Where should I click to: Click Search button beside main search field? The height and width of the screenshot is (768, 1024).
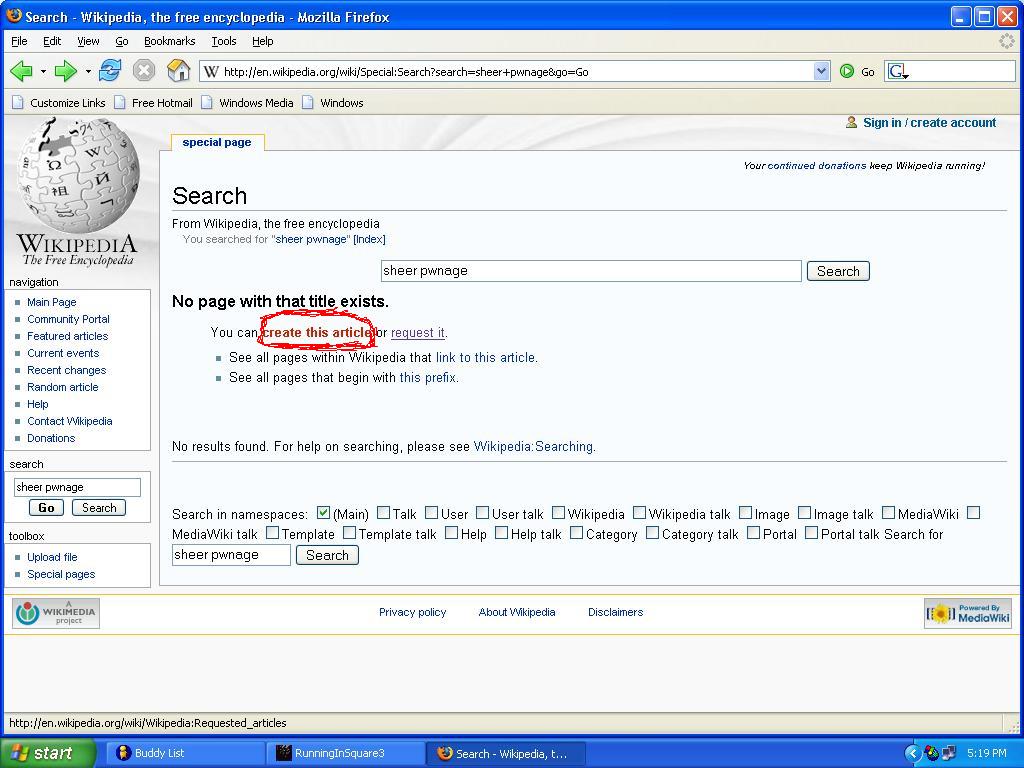point(839,271)
